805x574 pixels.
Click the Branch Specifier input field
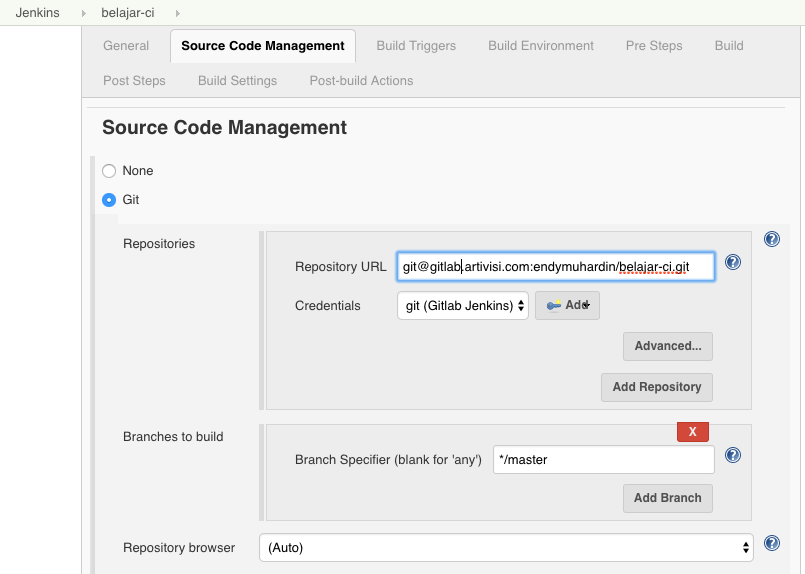point(603,460)
